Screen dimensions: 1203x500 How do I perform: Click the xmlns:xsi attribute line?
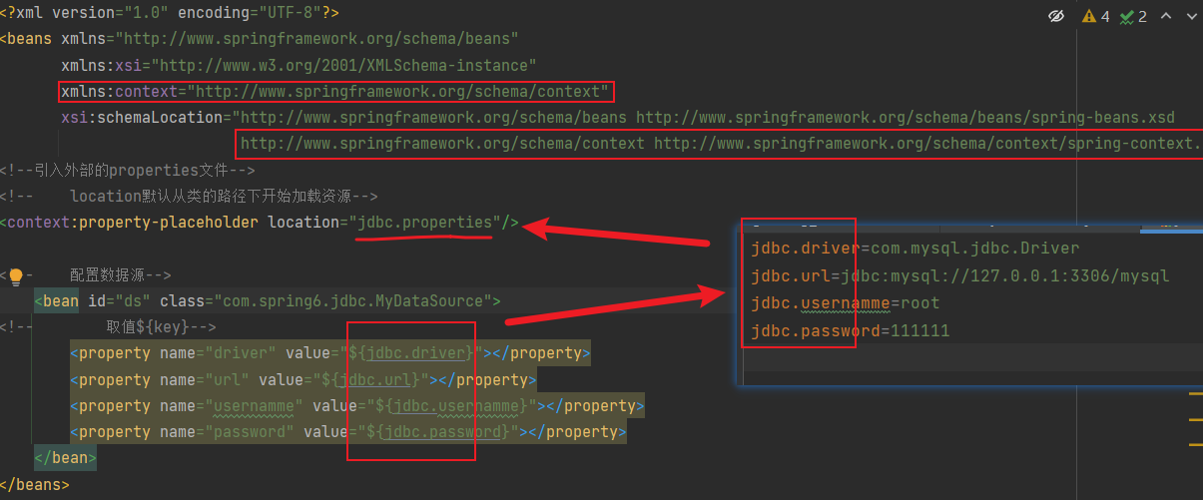click(299, 65)
